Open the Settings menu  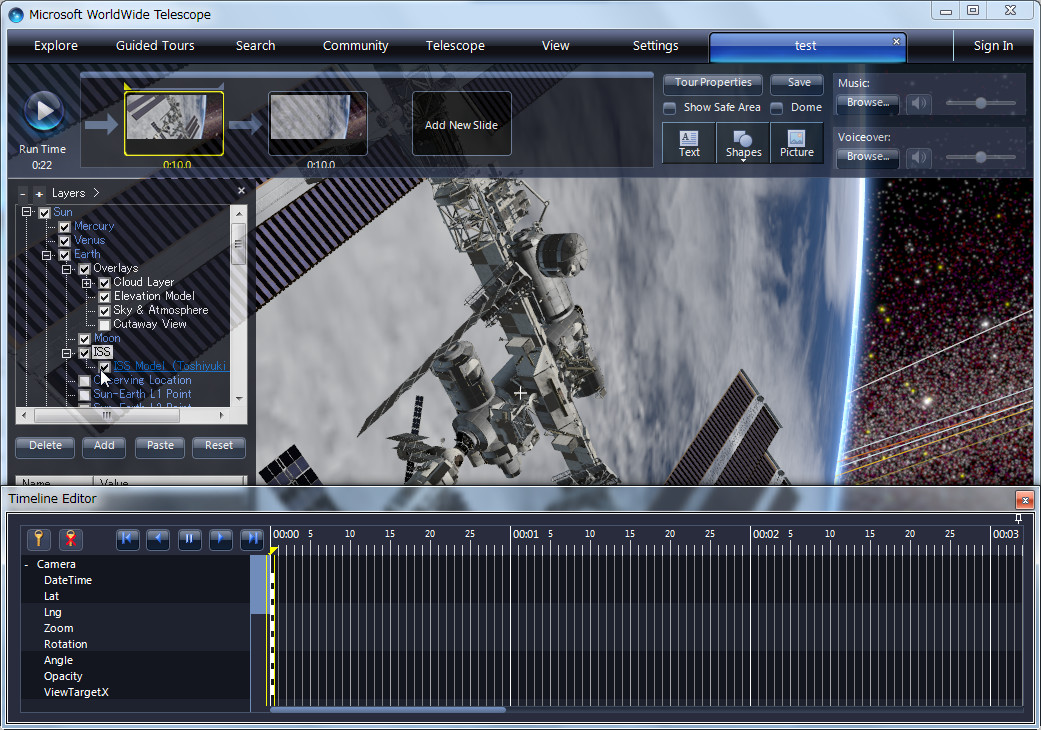point(655,45)
